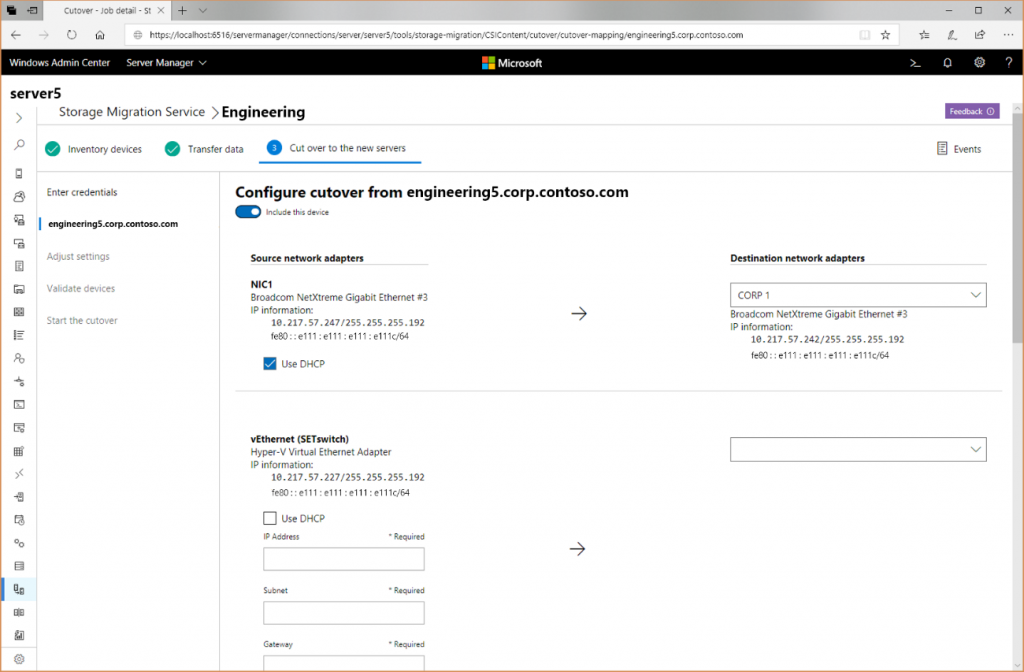Open the Azure hybrid cloud icon

[19, 197]
